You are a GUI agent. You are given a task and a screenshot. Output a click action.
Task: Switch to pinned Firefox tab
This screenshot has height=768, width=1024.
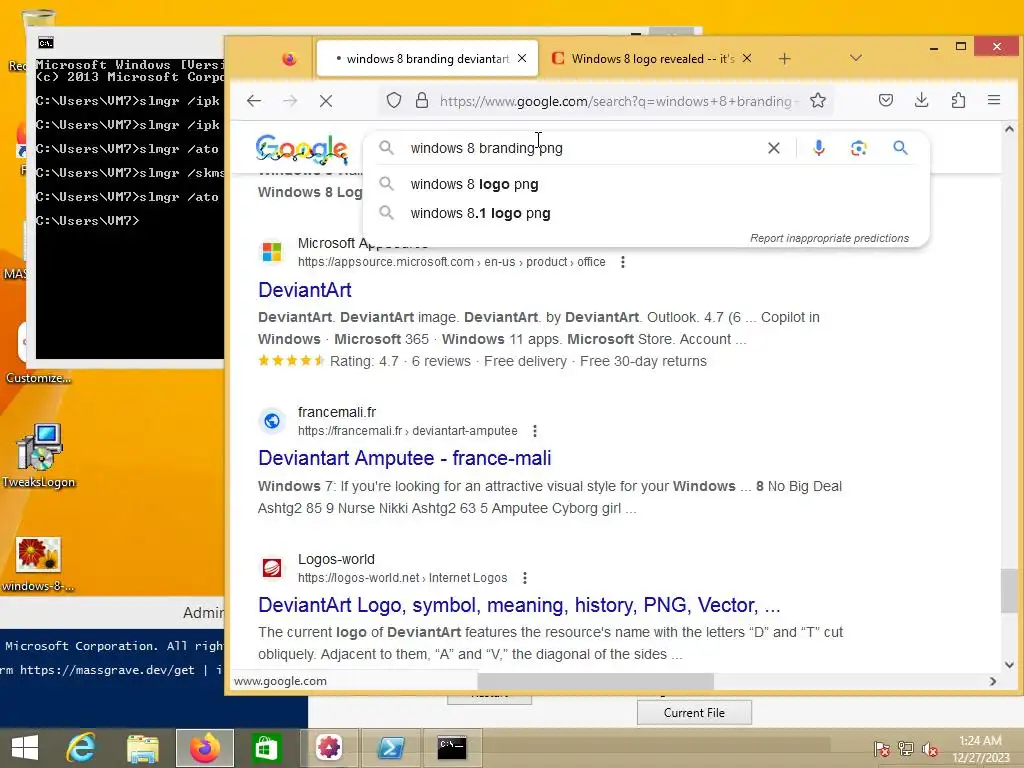tap(289, 59)
